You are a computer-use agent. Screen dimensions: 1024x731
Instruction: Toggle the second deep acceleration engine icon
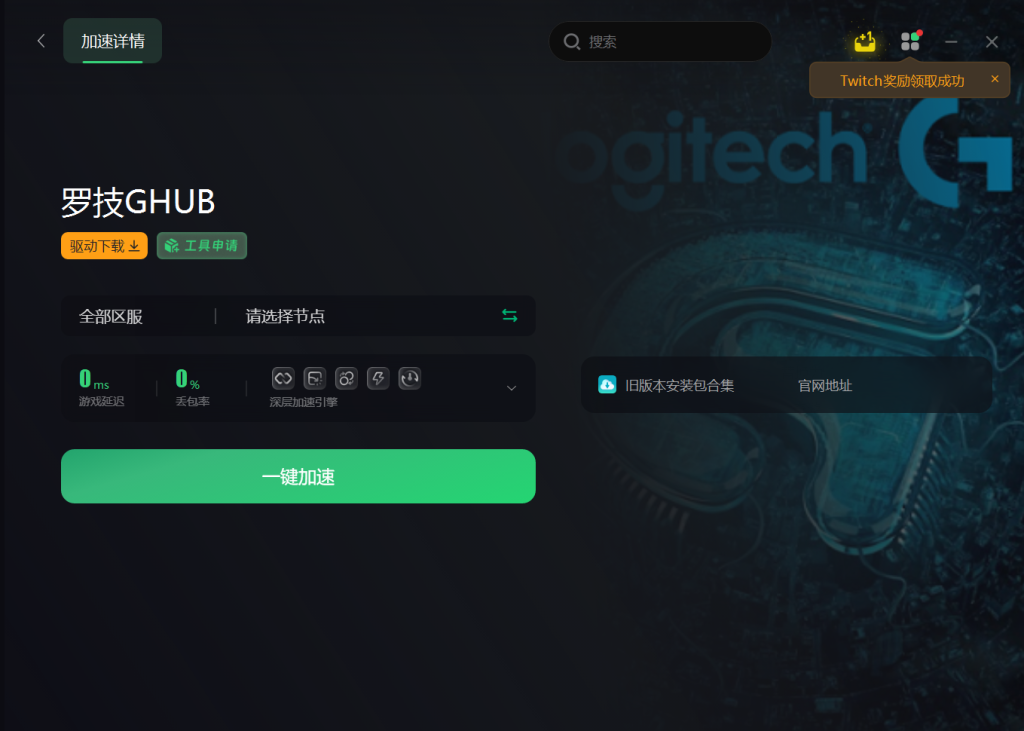point(315,378)
